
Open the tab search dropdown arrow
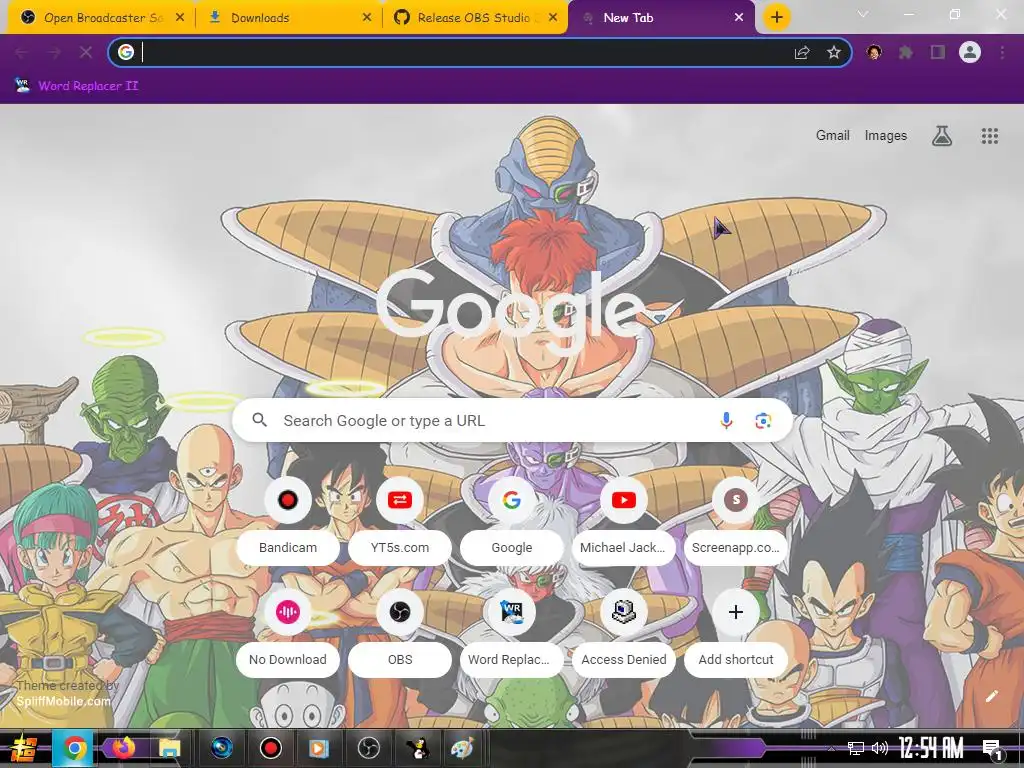pos(863,14)
